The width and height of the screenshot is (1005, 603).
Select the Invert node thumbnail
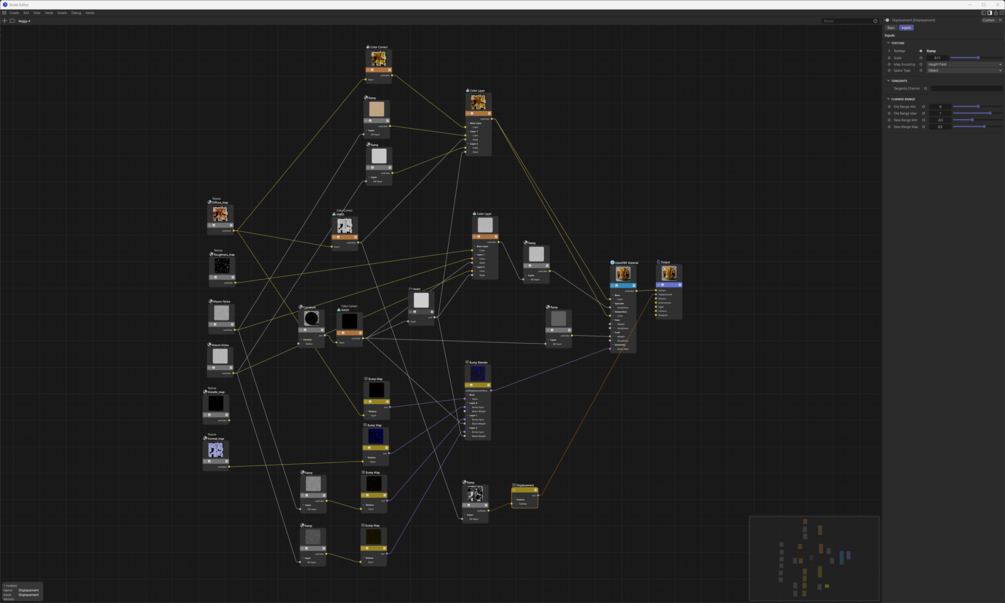[x=421, y=300]
